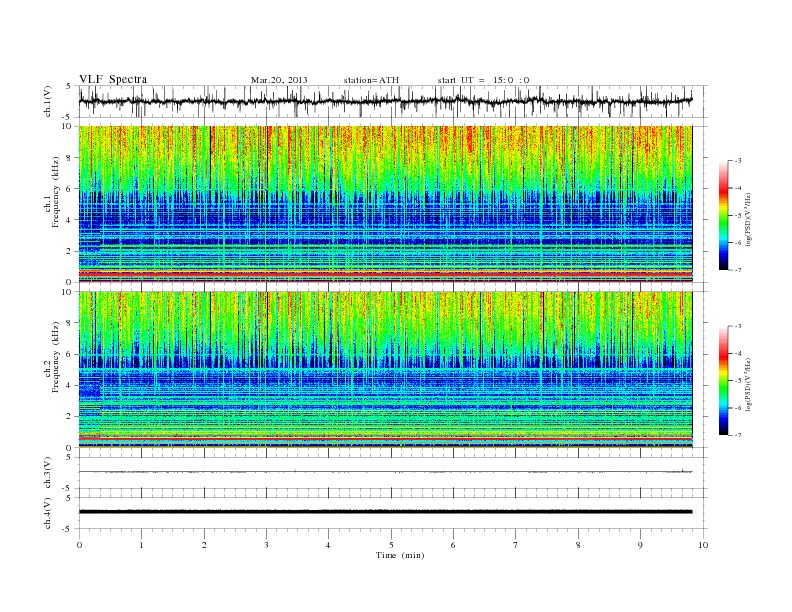Click the "ch.1(V)" waveform axis label

pos(48,101)
